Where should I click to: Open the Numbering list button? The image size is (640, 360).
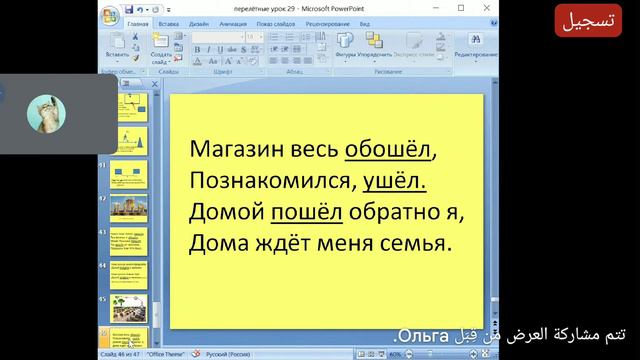289,37
